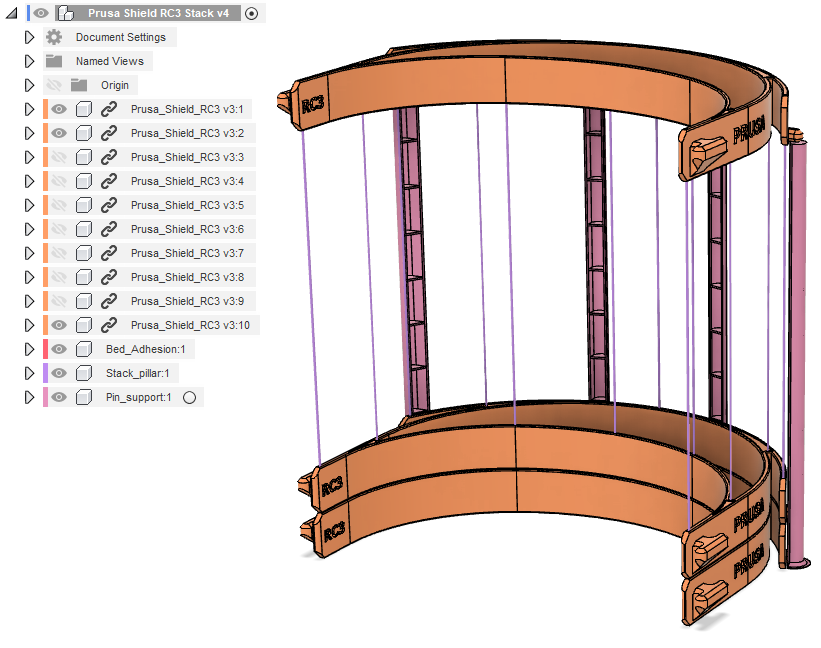Click the link icon of Prusa_Shield_RC3 v3:6
821x648 pixels.
(x=108, y=229)
